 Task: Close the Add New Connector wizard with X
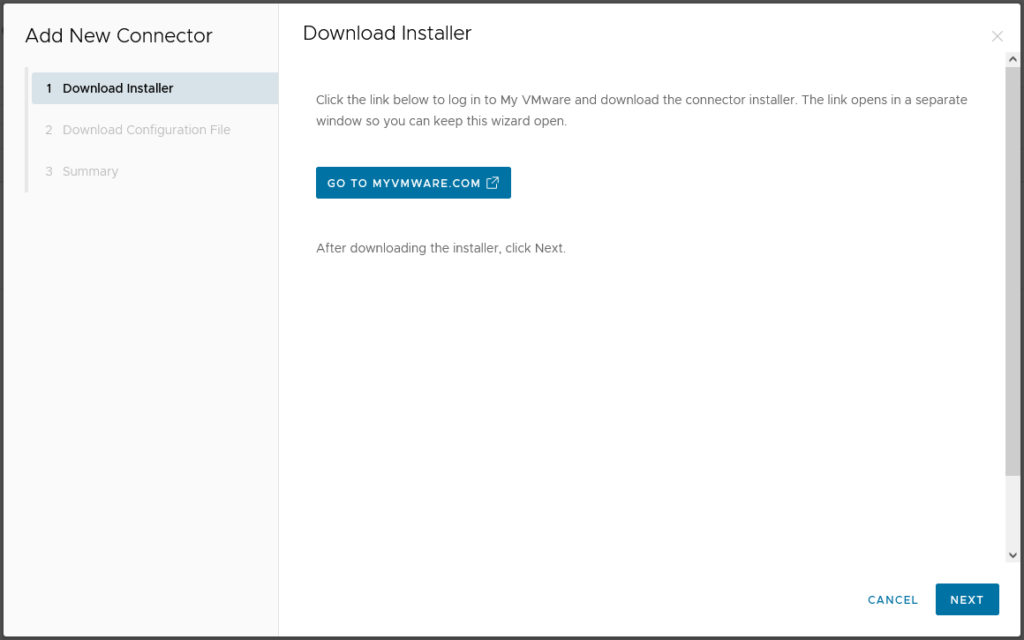(997, 37)
